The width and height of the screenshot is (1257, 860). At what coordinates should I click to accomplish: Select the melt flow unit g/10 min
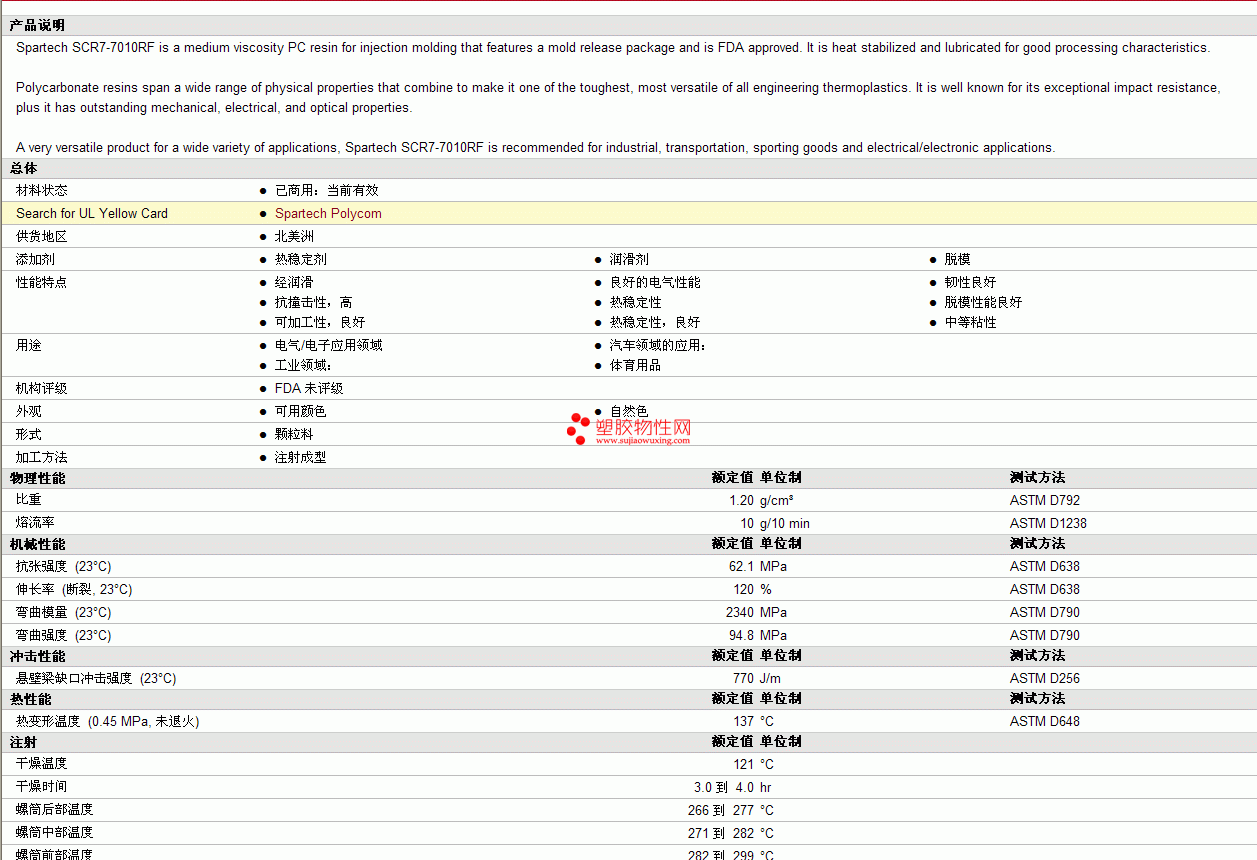[785, 523]
